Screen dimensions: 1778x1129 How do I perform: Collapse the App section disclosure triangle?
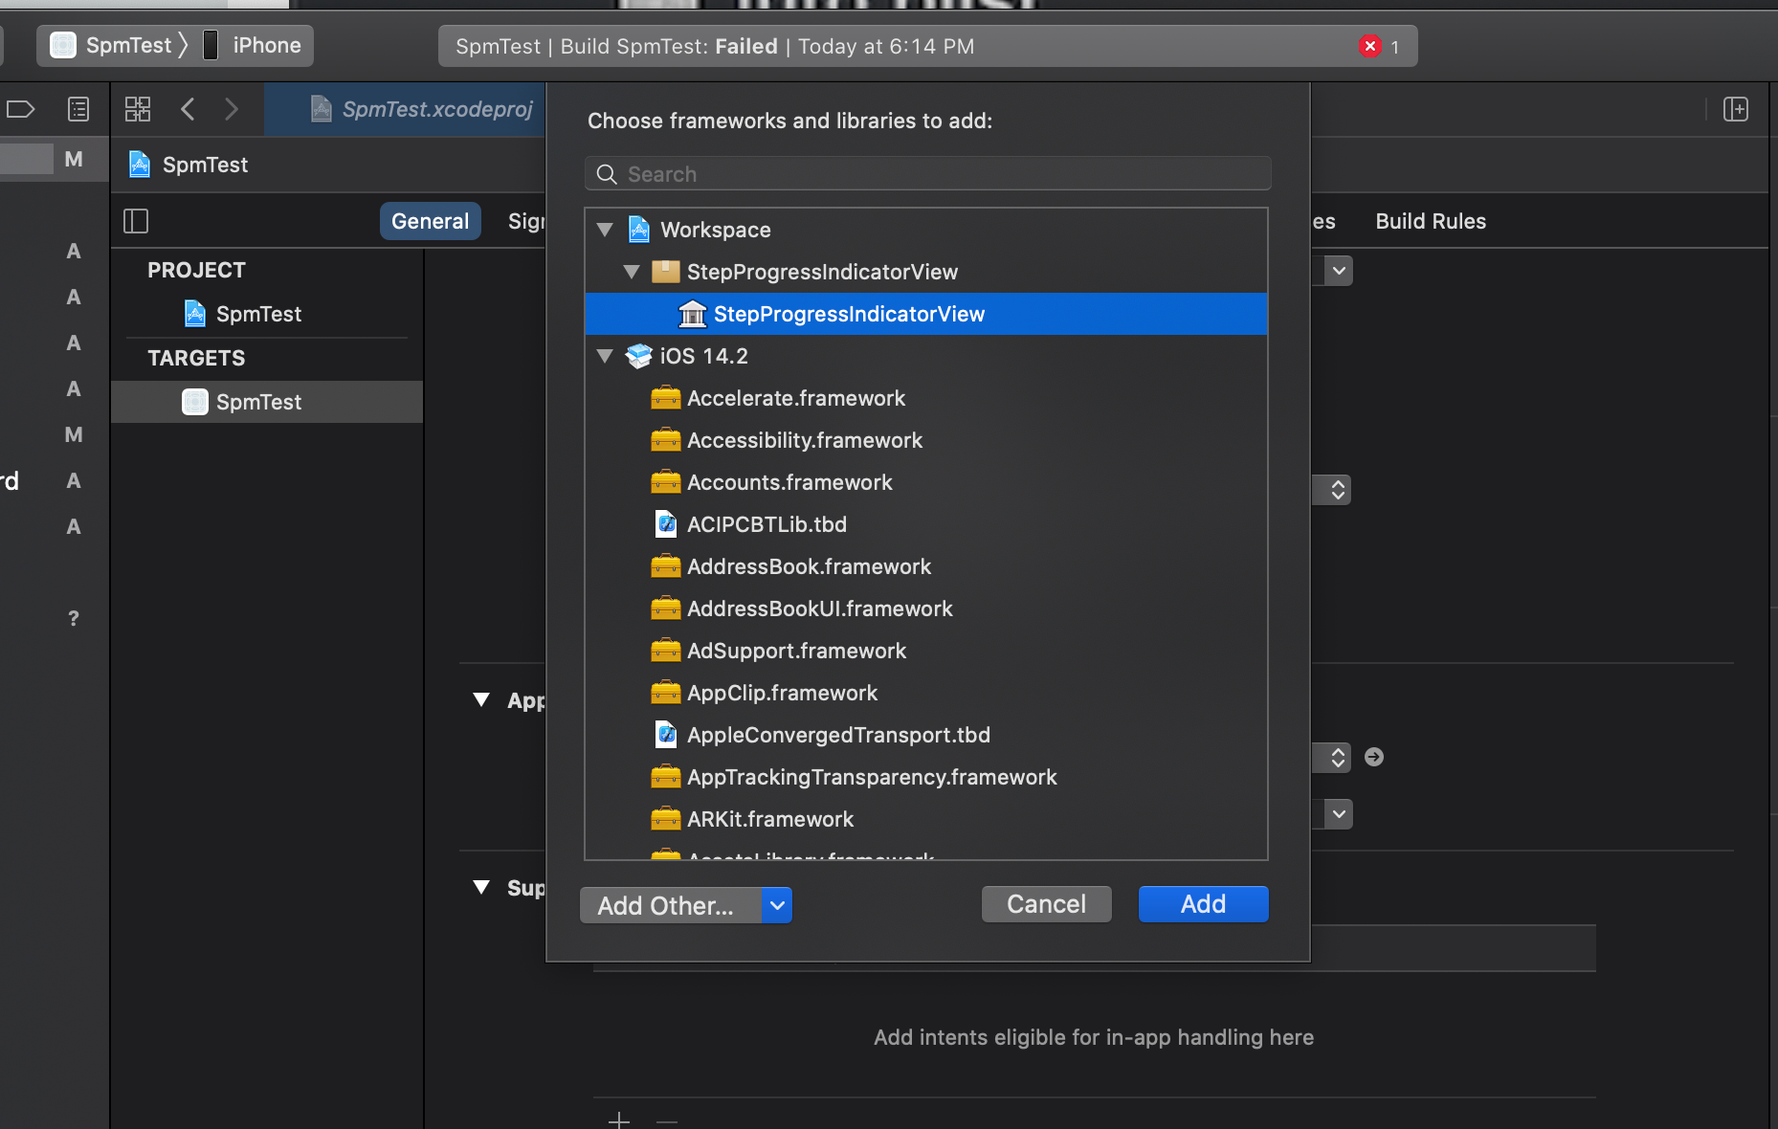click(482, 700)
